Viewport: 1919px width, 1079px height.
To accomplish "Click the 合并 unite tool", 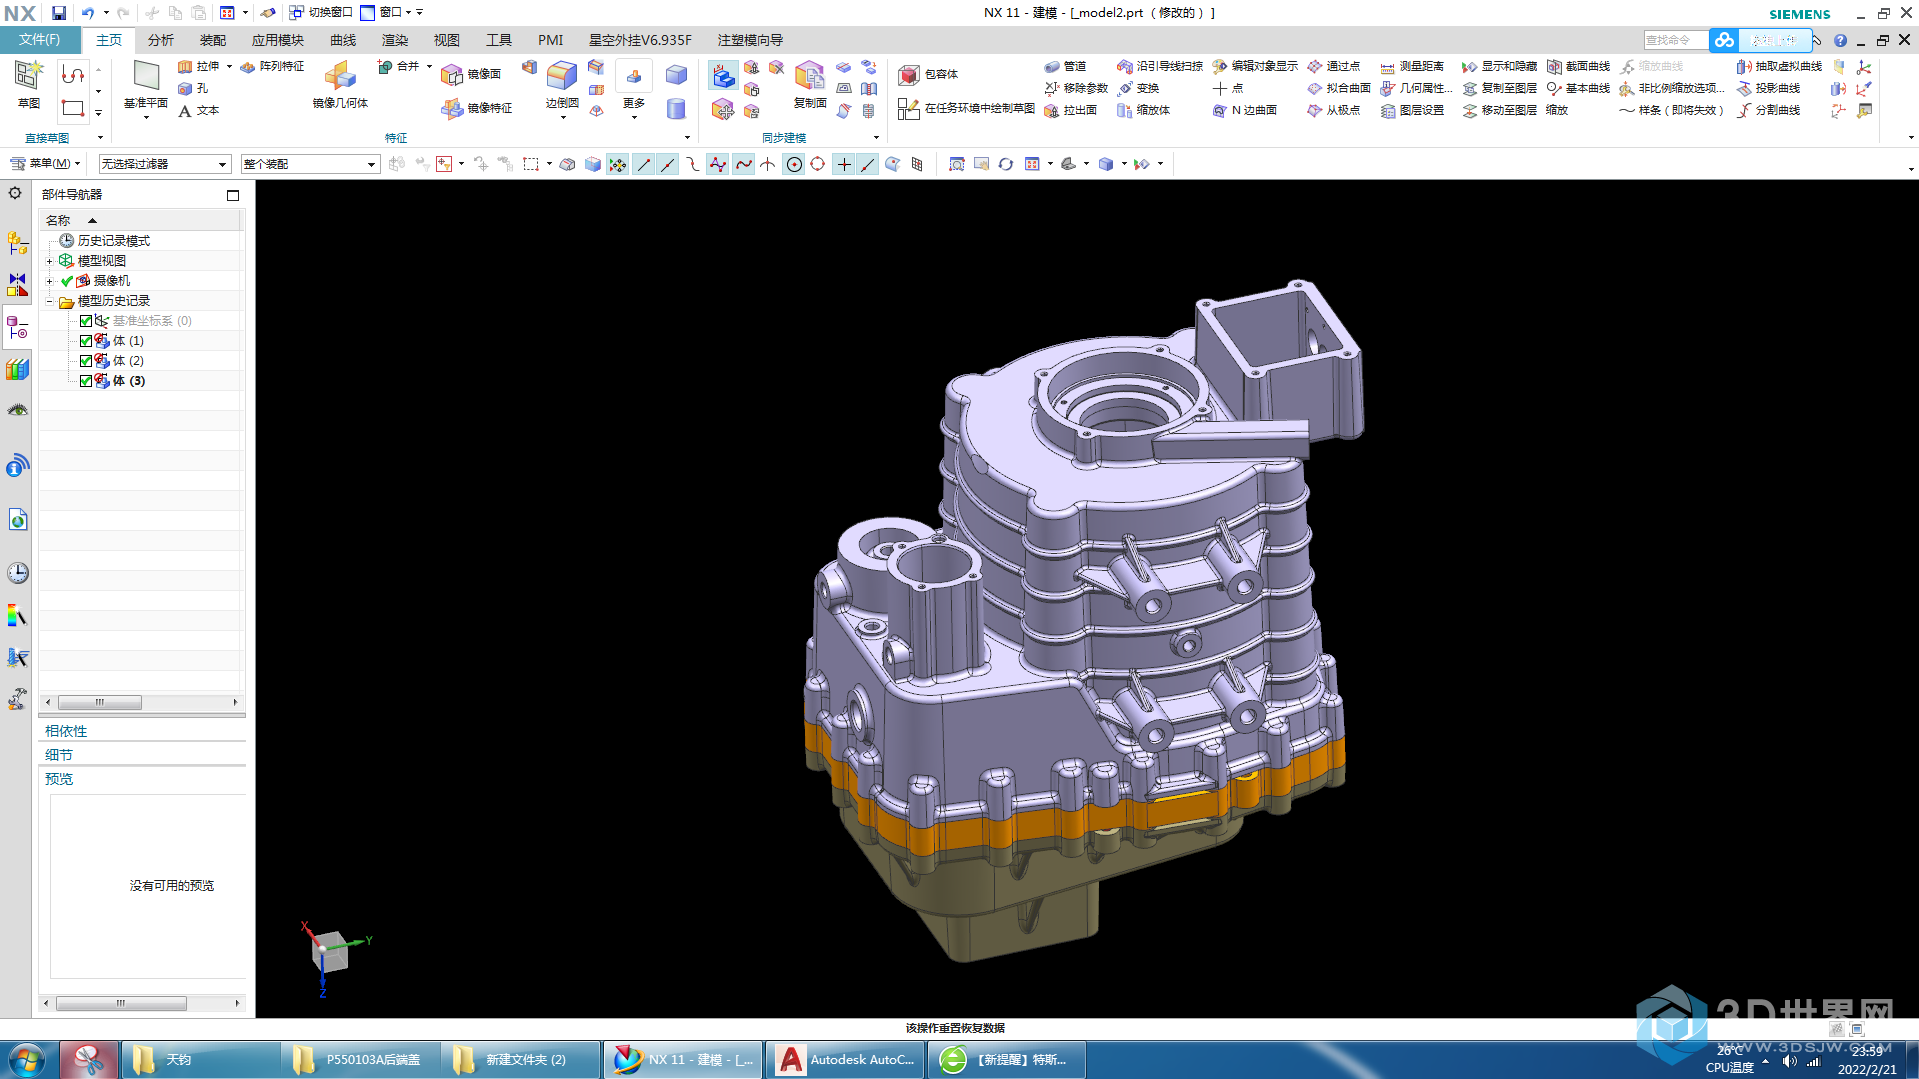I will pos(398,67).
